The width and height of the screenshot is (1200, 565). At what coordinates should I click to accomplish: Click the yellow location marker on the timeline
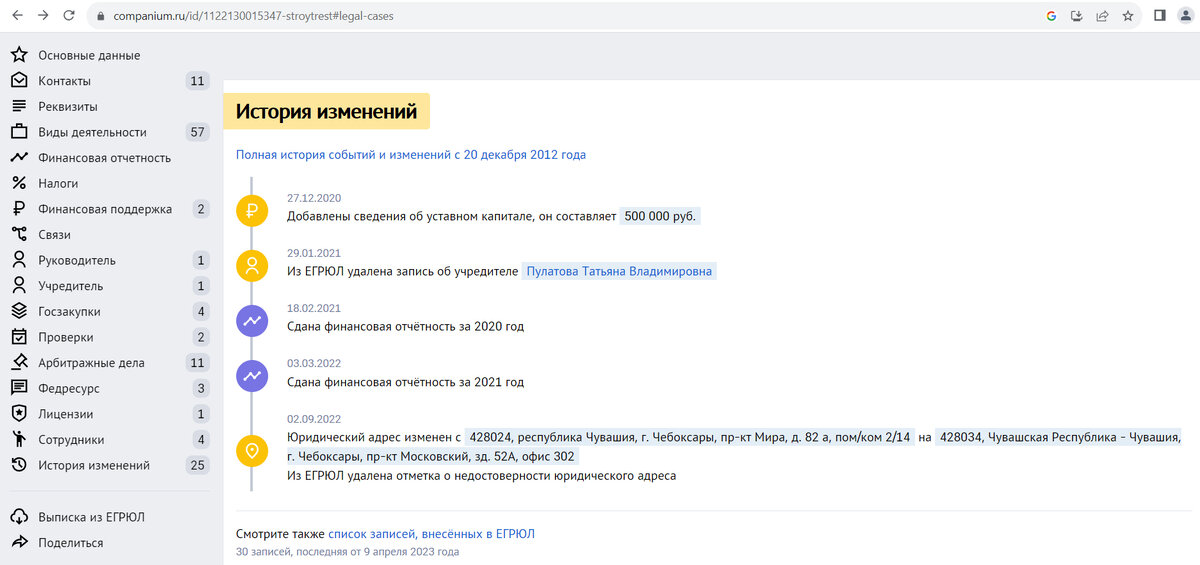click(252, 451)
